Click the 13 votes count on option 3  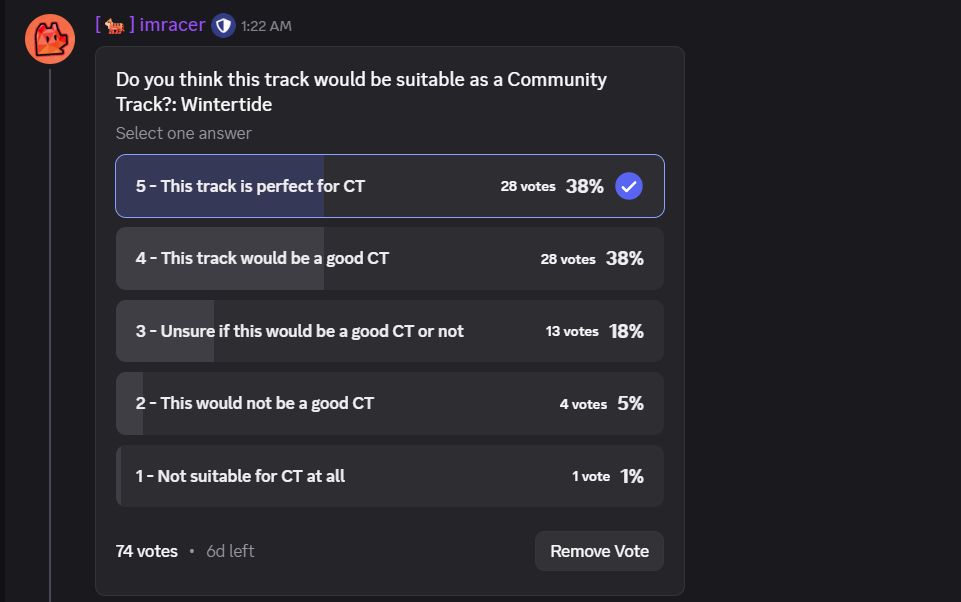tap(572, 332)
